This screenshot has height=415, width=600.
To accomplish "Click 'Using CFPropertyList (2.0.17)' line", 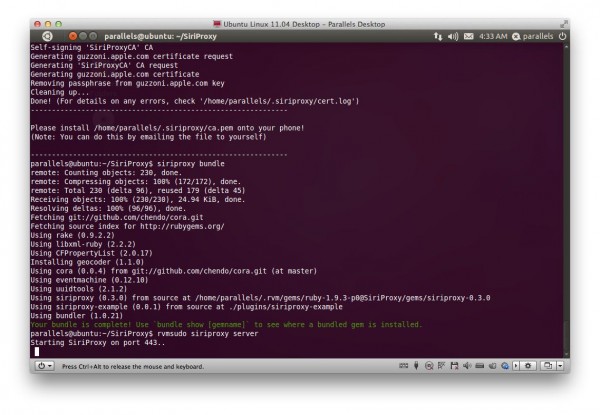I will pyautogui.click(x=91, y=253).
